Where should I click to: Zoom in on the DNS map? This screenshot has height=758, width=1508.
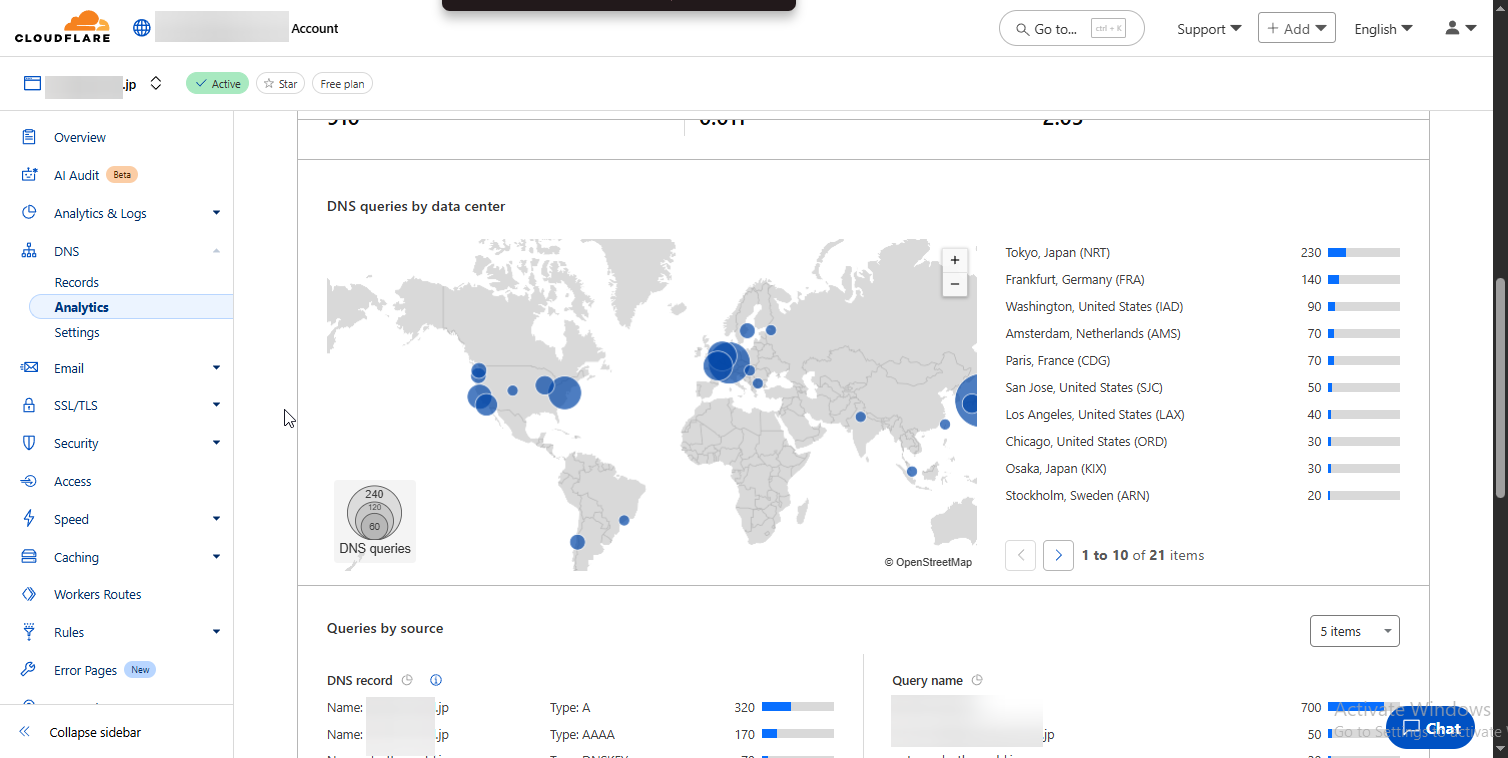955,260
